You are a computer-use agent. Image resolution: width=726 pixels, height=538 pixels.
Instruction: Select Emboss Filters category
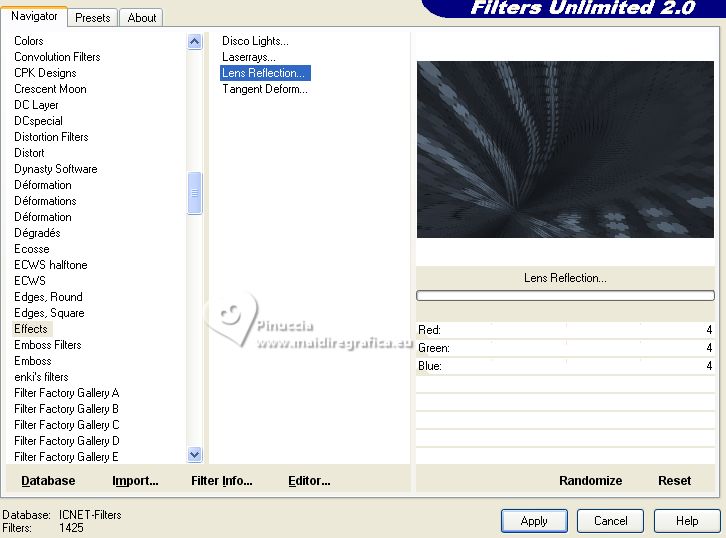[x=48, y=344]
